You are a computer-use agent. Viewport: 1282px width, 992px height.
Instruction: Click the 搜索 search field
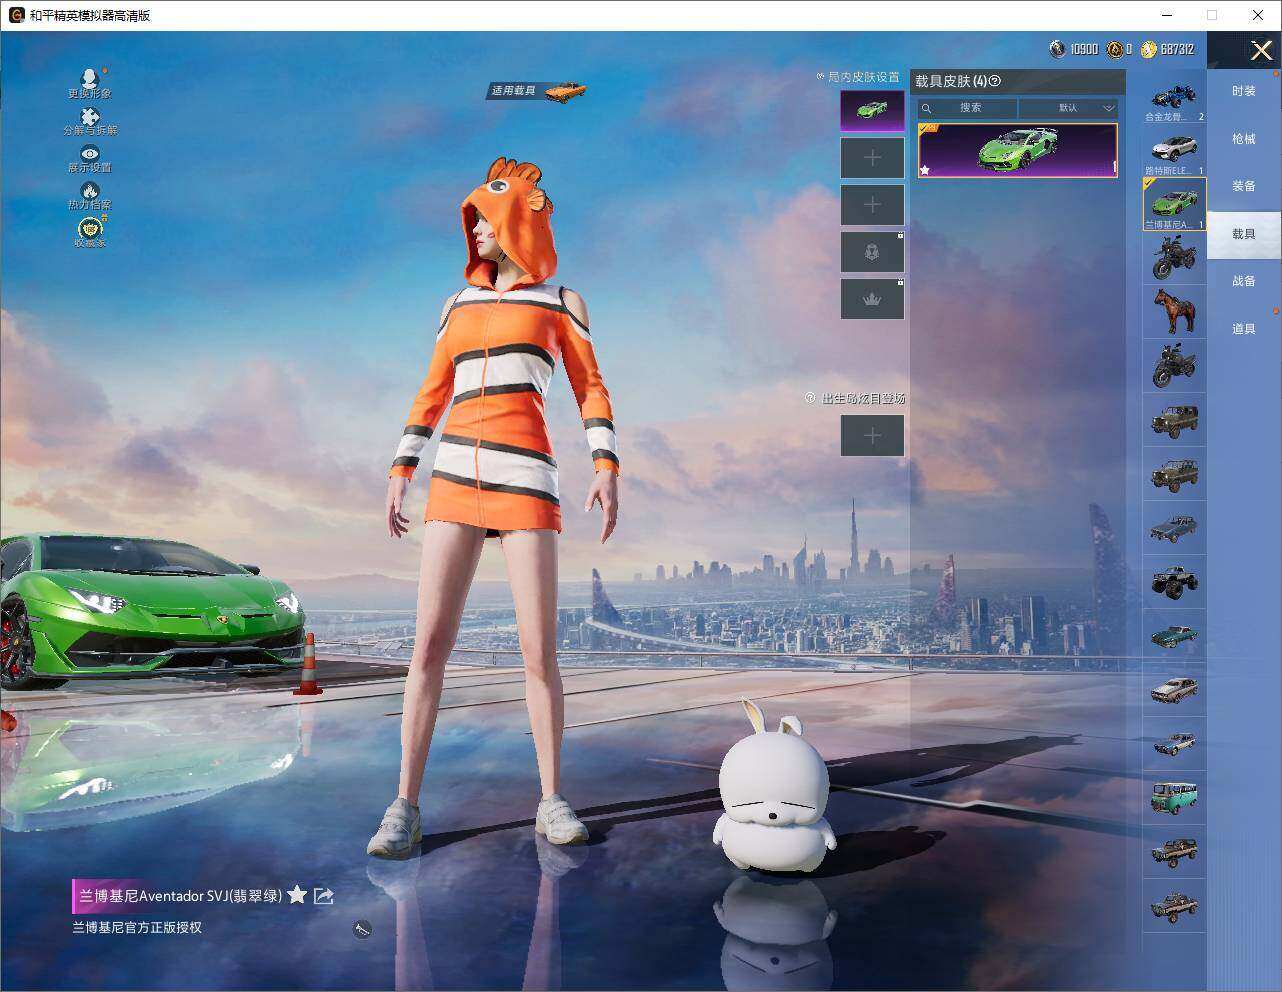pos(968,108)
